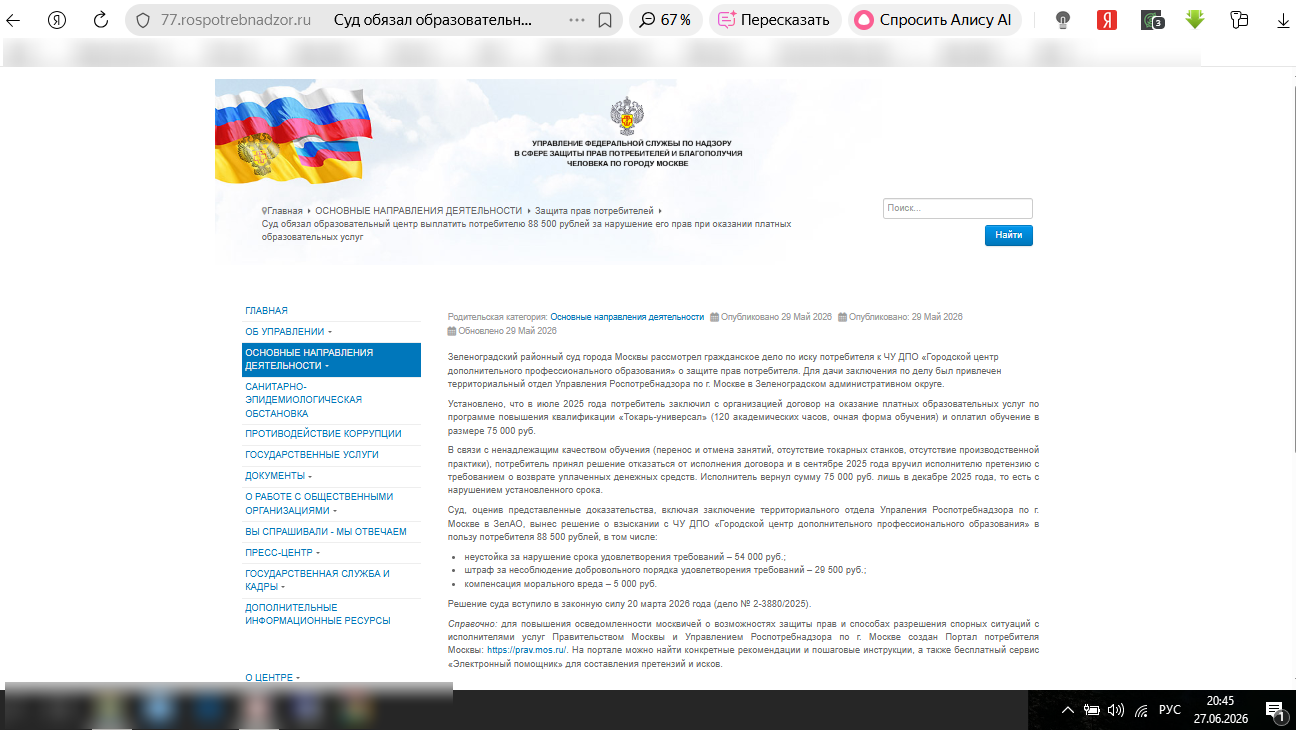This screenshot has height=730, width=1296.
Task: Open ПРОТИВОДЕЙСТВИЕ КОРРУПЦИИ menu item
Action: (x=323, y=434)
